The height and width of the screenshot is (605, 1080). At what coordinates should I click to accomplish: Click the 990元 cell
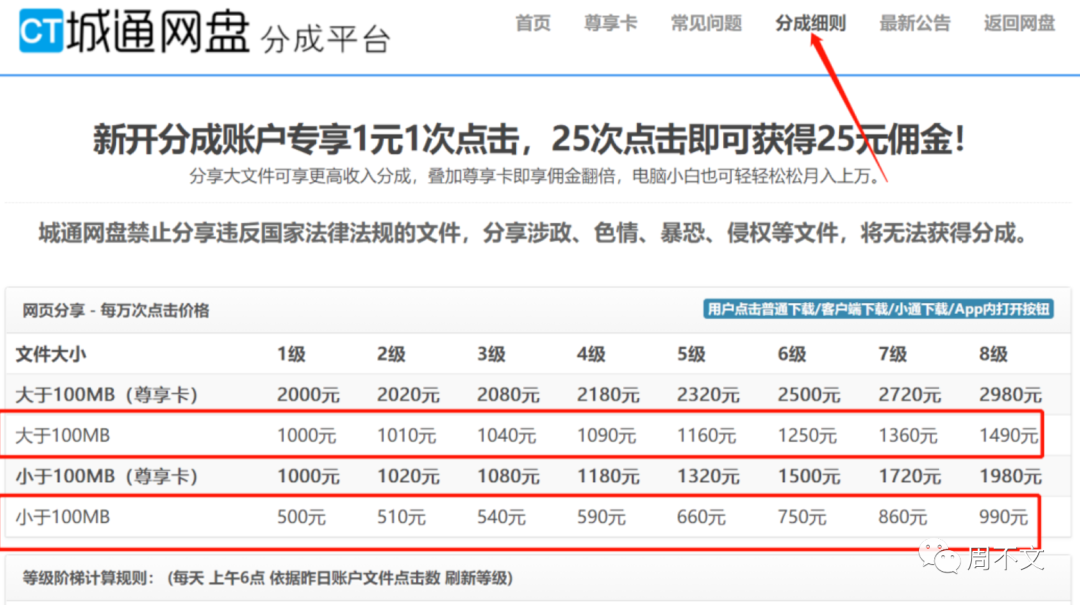tap(1003, 517)
